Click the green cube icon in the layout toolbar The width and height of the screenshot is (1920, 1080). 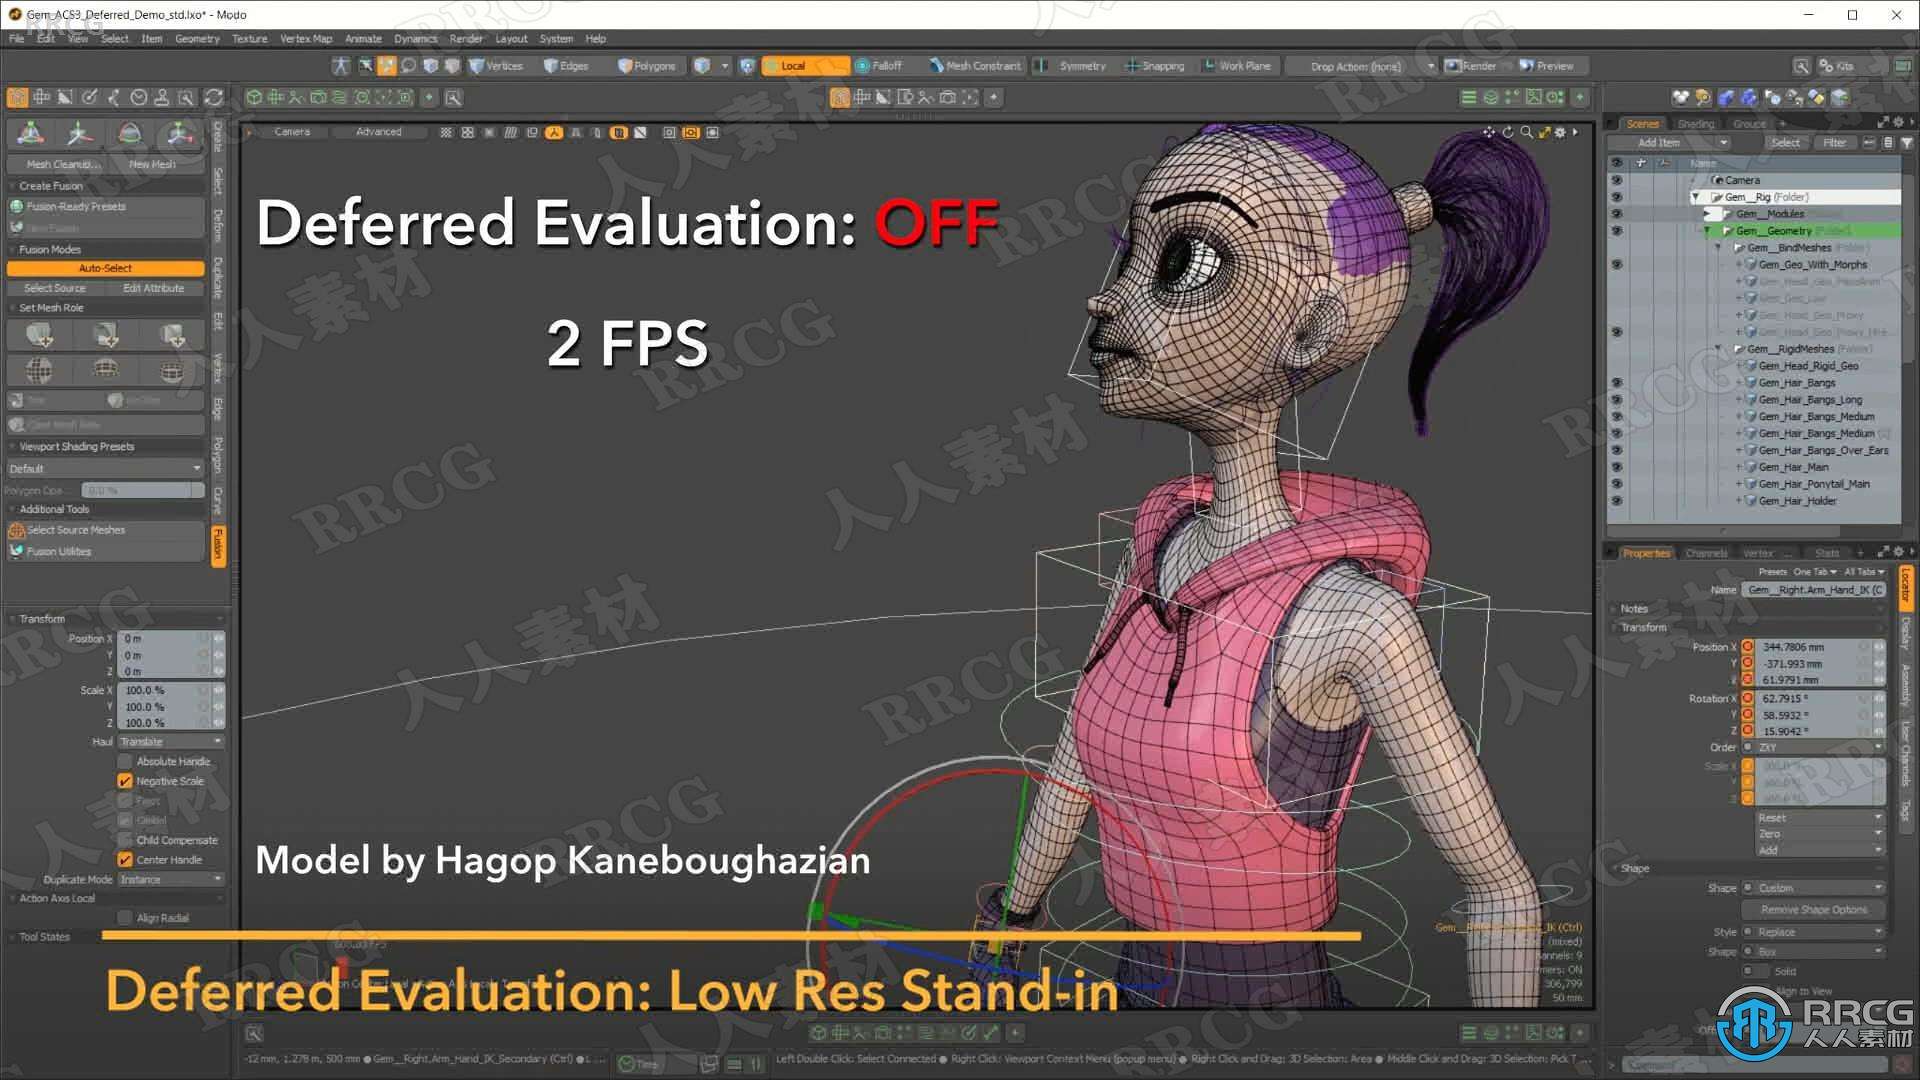tap(254, 97)
